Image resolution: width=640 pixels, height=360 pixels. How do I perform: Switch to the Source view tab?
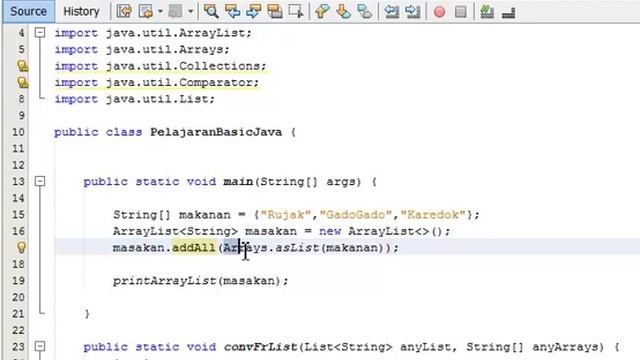tap(28, 11)
